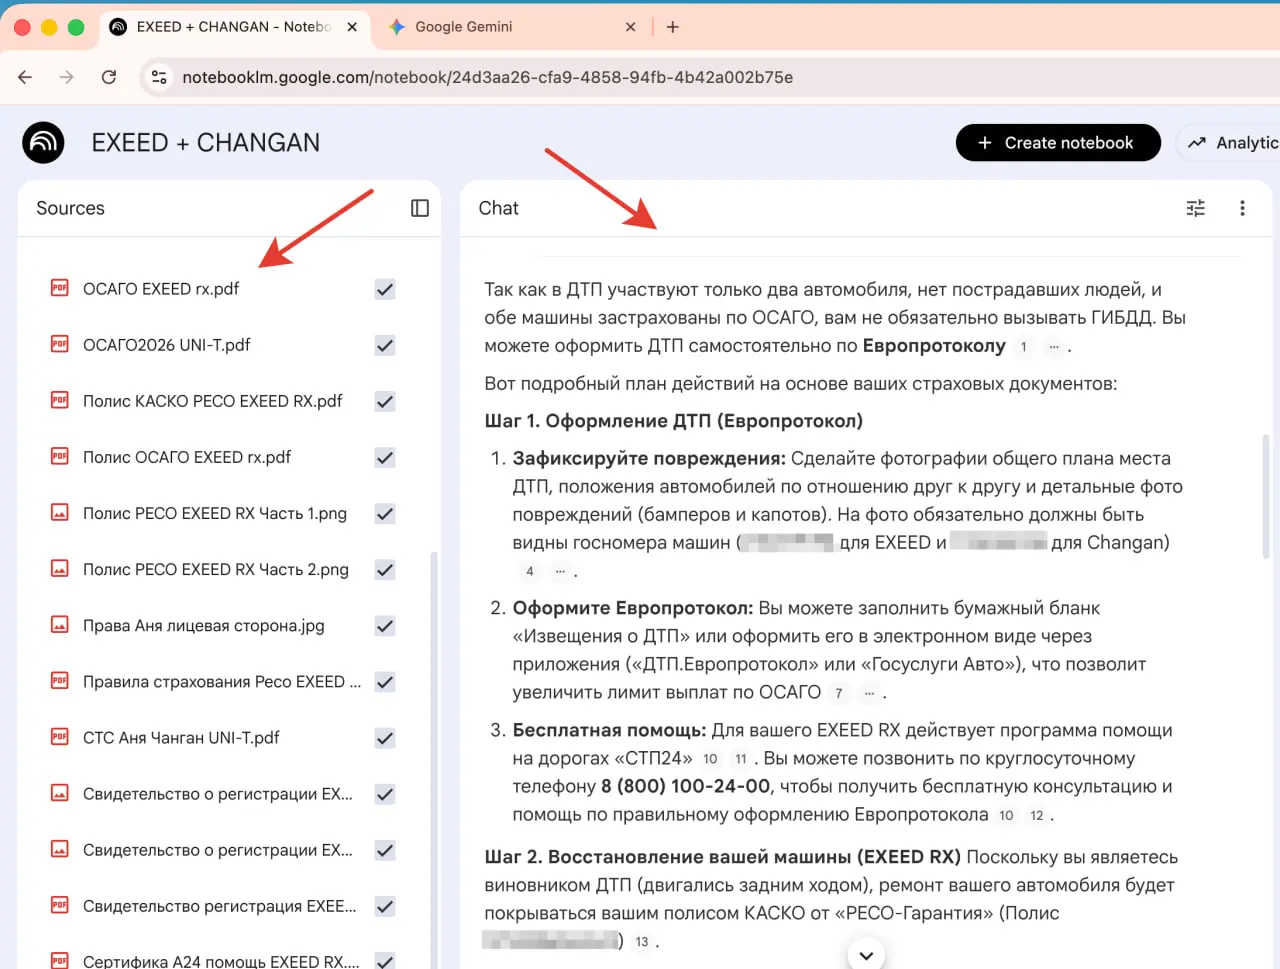
Task: Deselect Полис КАСКО РЕСО EXEED RX.pdf
Action: (385, 401)
